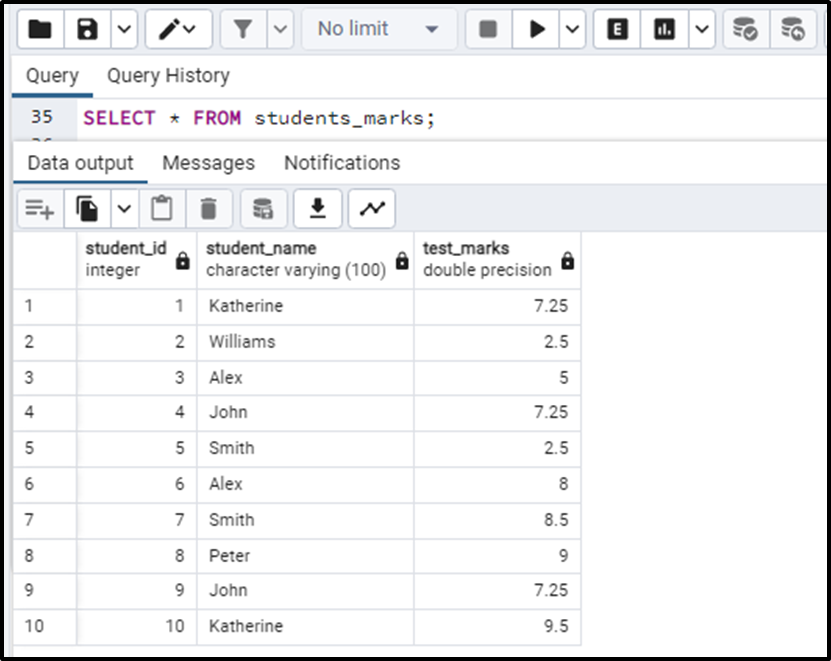Run Explain on the query
Image resolution: width=831 pixels, height=661 pixels.
pos(616,29)
